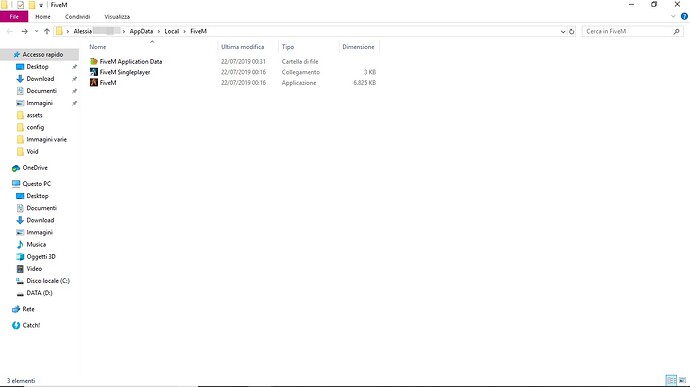The image size is (690, 387).
Task: Open Documenti under Questo PC
Action: (41, 208)
